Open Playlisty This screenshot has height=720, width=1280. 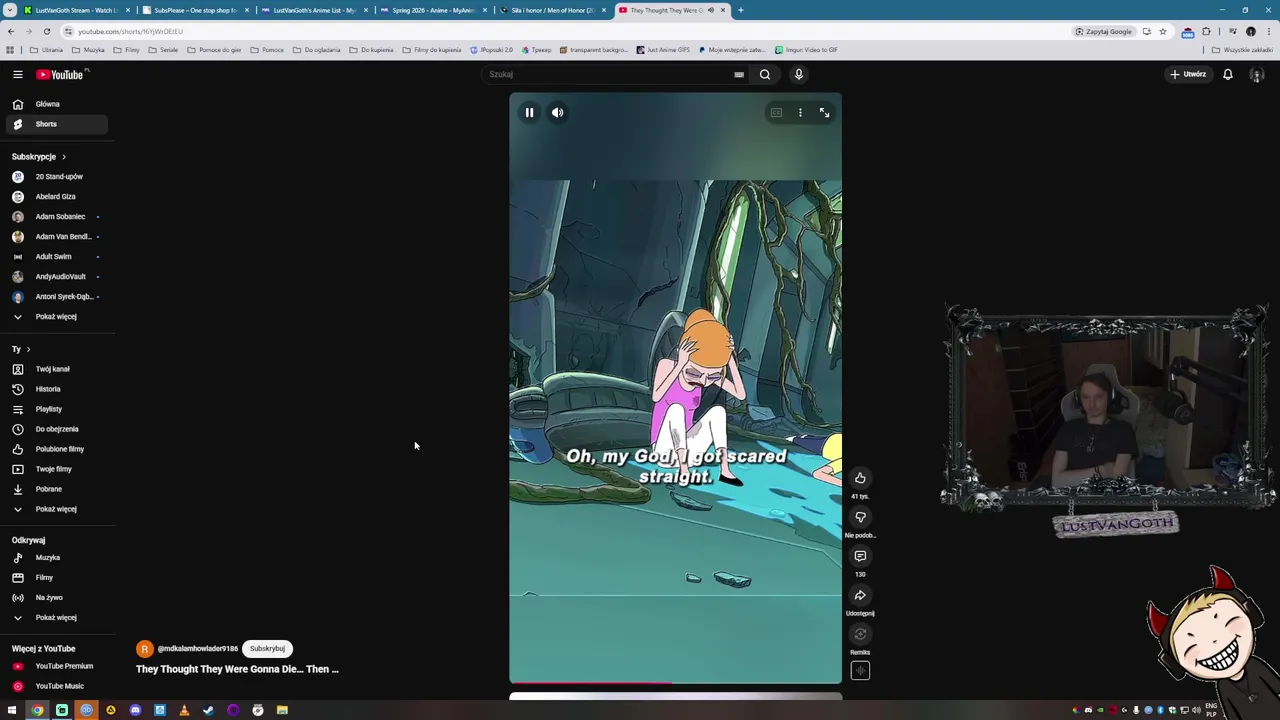tap(55, 409)
